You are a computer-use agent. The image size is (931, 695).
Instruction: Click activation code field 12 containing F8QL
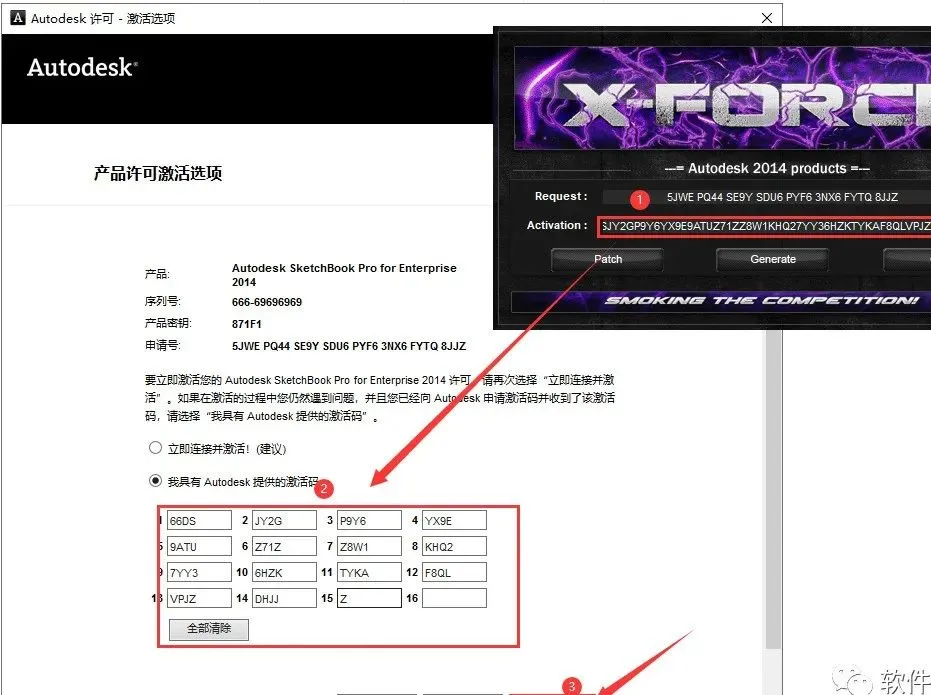(454, 572)
